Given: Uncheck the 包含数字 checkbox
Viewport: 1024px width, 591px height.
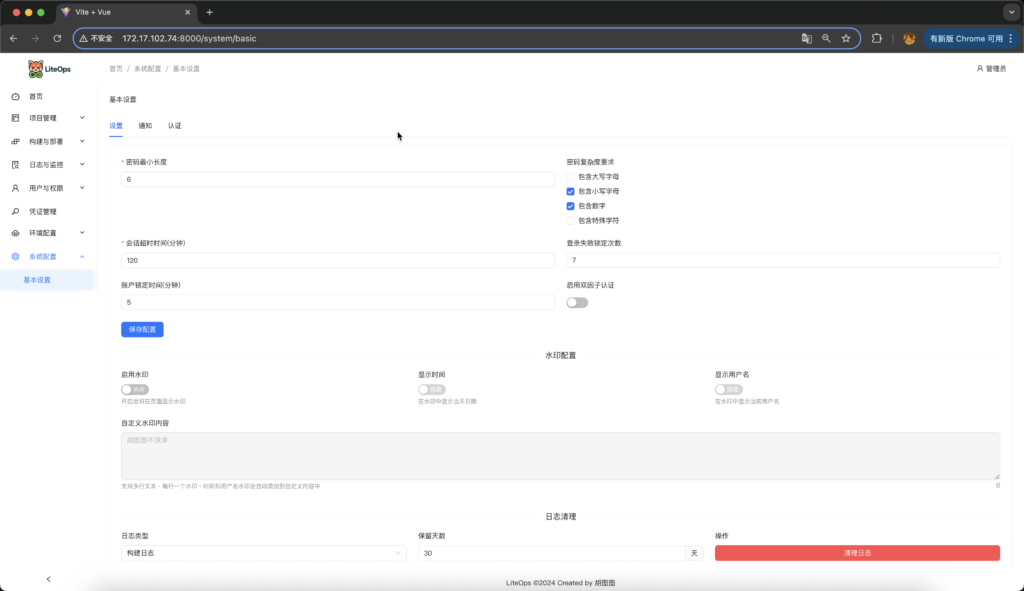Looking at the screenshot, I should click(571, 205).
